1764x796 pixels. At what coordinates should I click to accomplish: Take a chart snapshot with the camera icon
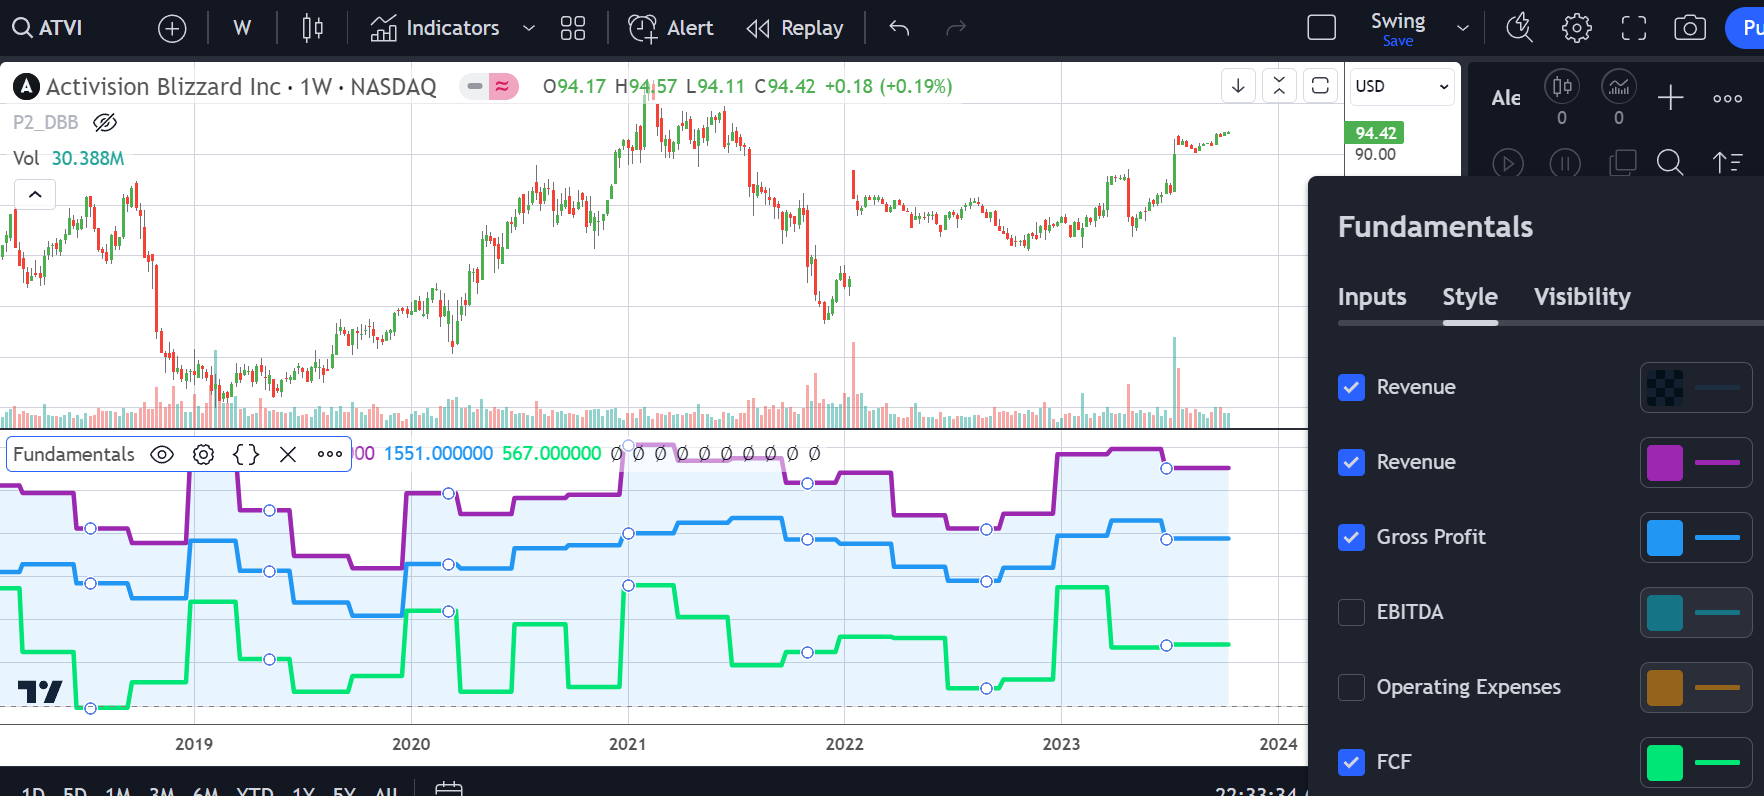(1690, 28)
